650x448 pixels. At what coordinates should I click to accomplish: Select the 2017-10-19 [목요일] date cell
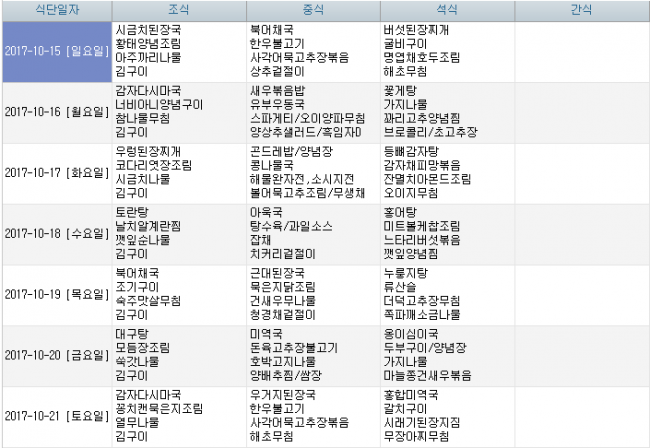click(55, 294)
